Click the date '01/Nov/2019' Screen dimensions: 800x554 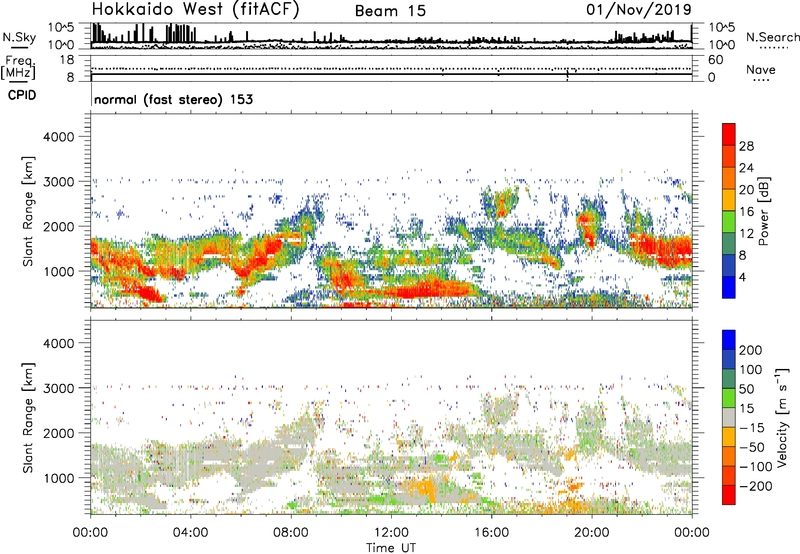pos(639,10)
